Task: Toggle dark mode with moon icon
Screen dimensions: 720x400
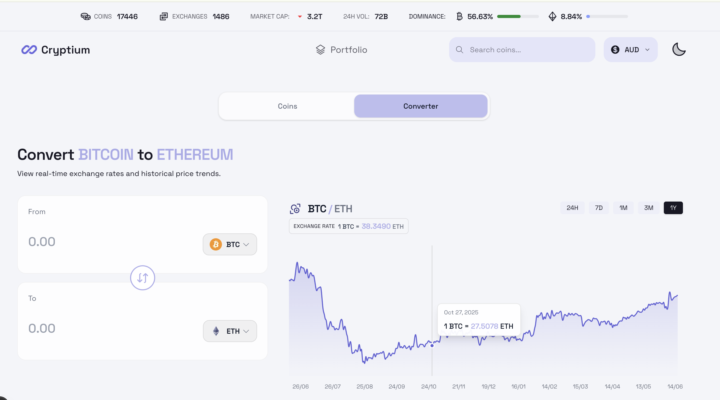Action: 679,50
